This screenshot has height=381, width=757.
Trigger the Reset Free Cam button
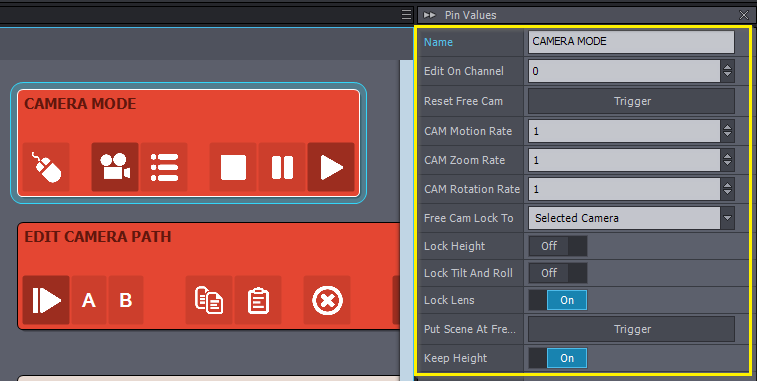631,101
